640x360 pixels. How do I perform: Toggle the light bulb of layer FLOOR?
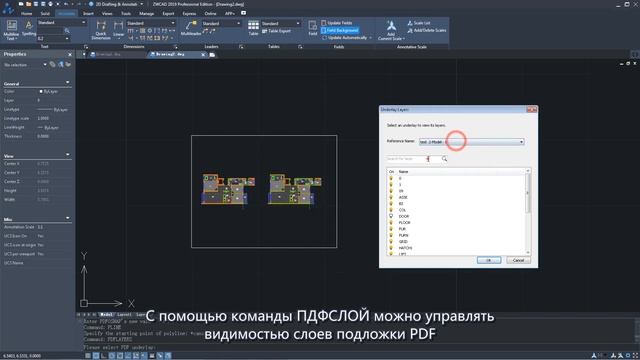[391, 222]
